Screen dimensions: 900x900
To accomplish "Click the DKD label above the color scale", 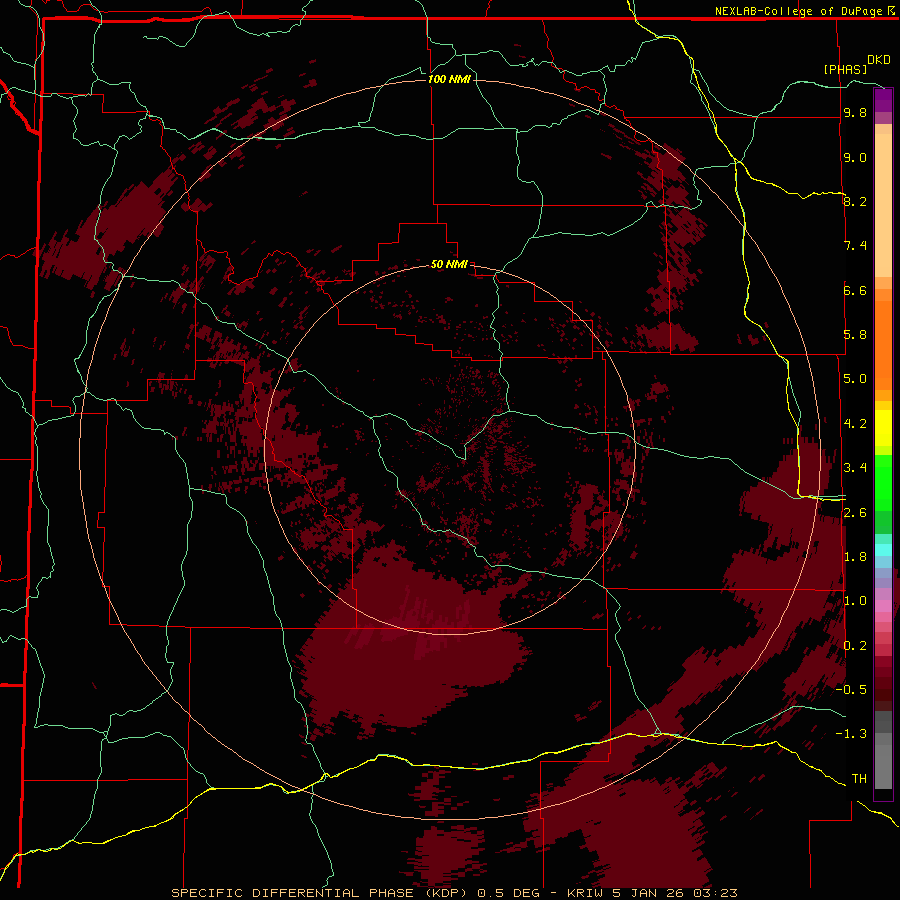I will click(x=878, y=60).
